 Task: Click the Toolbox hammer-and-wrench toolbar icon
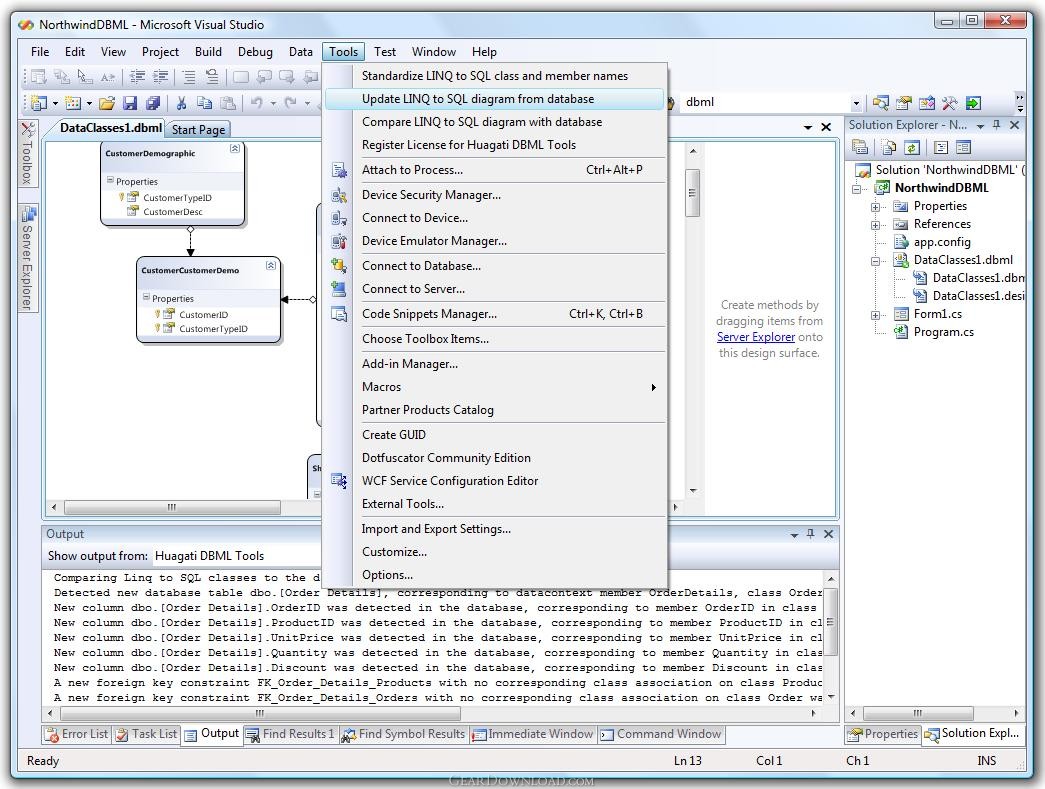click(949, 103)
